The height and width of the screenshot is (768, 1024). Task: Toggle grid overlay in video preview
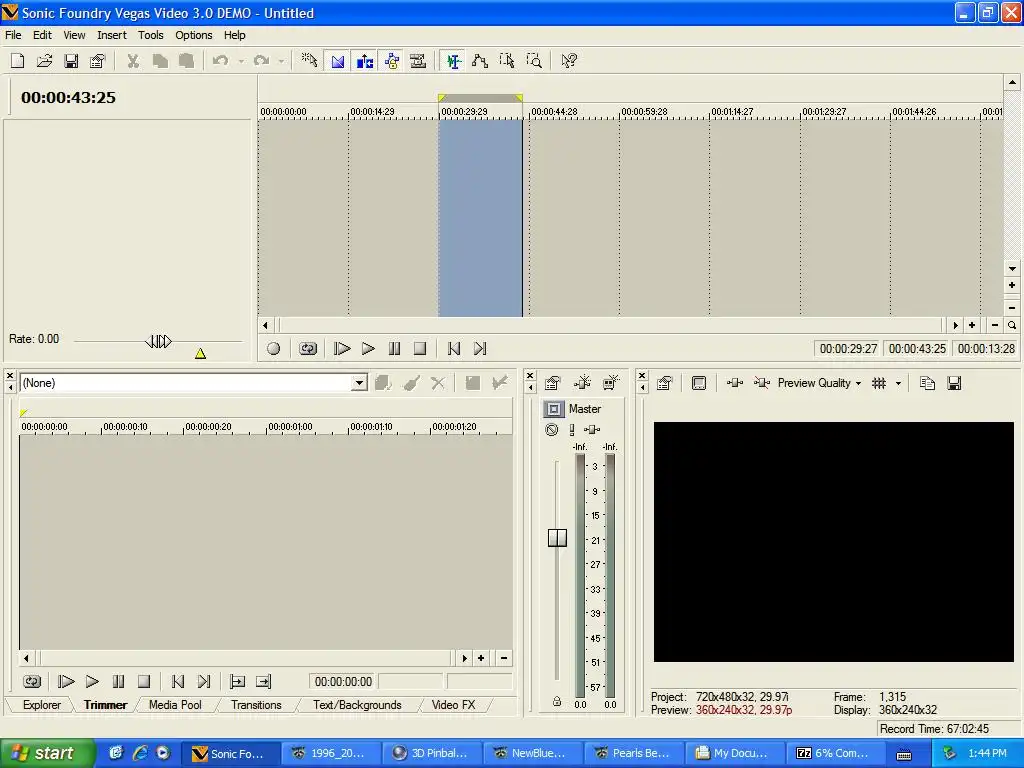tap(879, 383)
